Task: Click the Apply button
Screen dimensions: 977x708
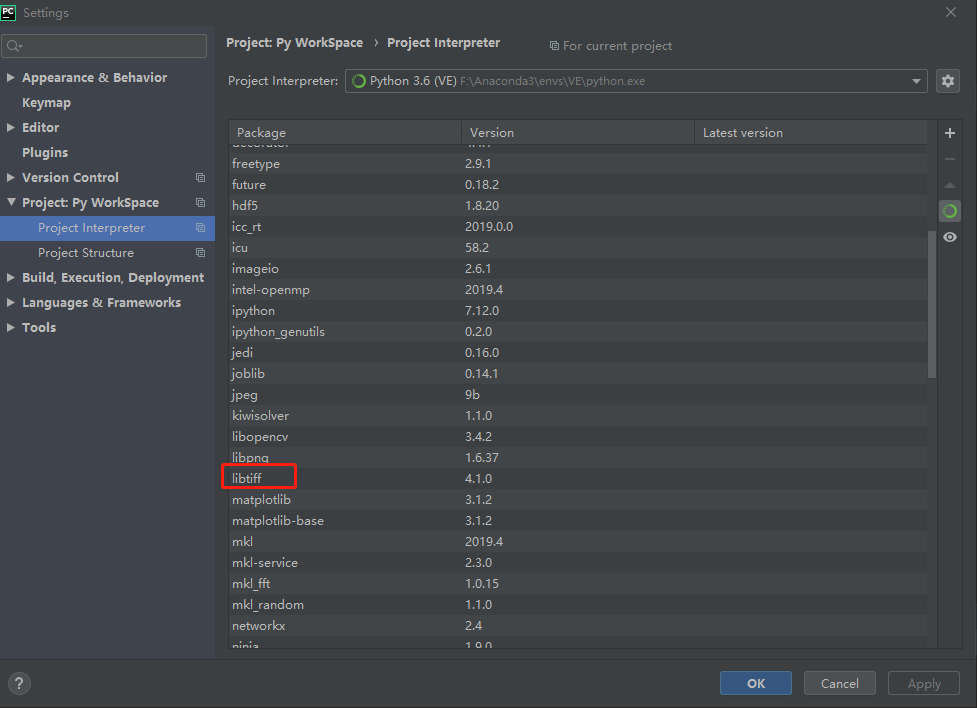Action: click(923, 683)
